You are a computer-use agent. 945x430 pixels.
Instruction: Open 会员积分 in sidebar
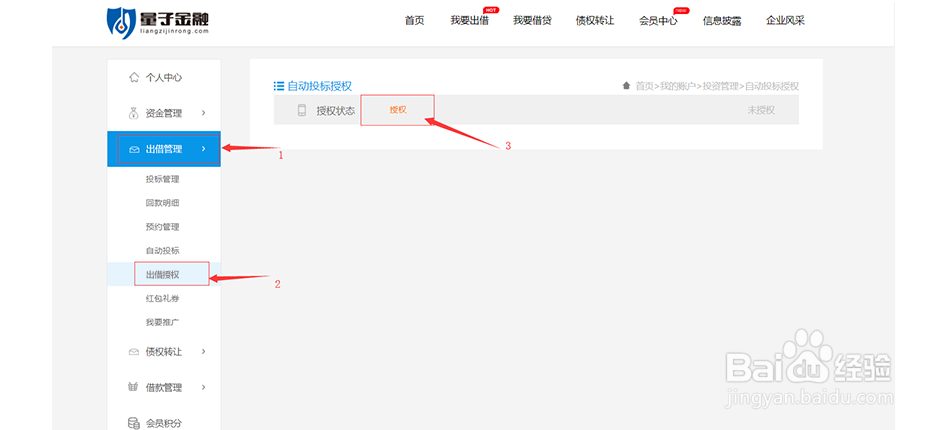(x=164, y=423)
